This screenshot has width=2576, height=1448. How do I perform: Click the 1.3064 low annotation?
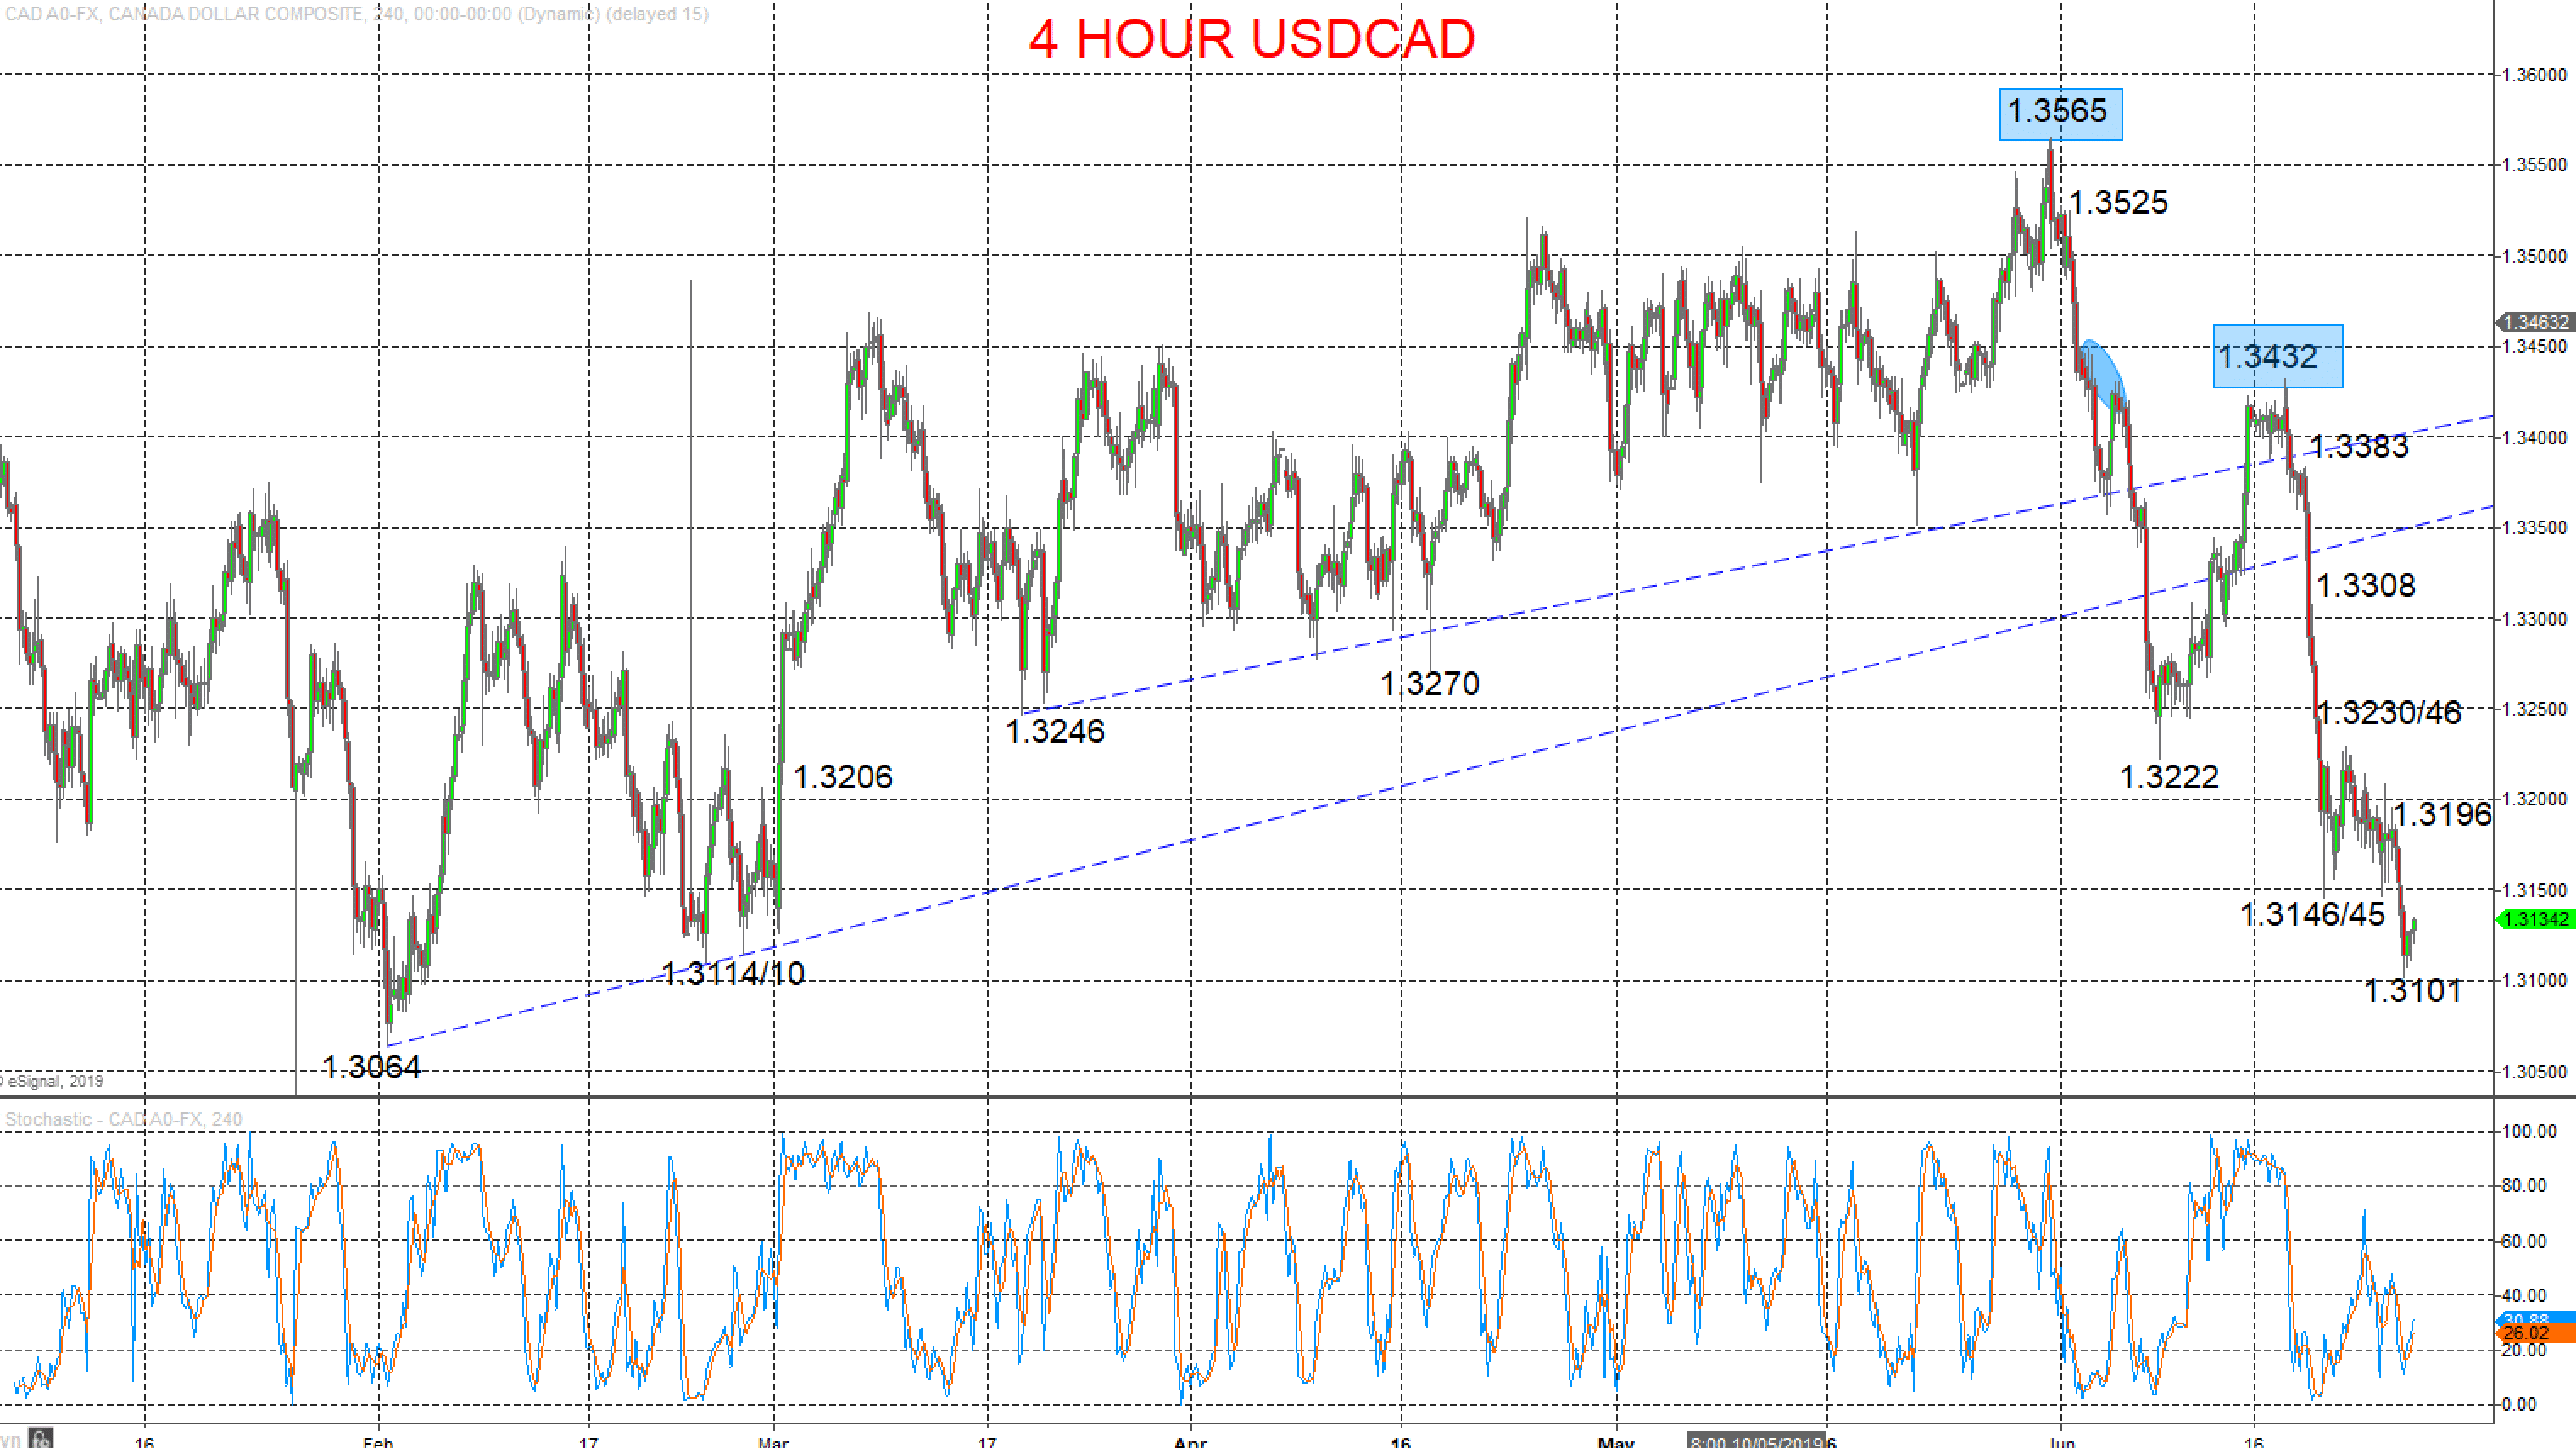click(371, 1068)
